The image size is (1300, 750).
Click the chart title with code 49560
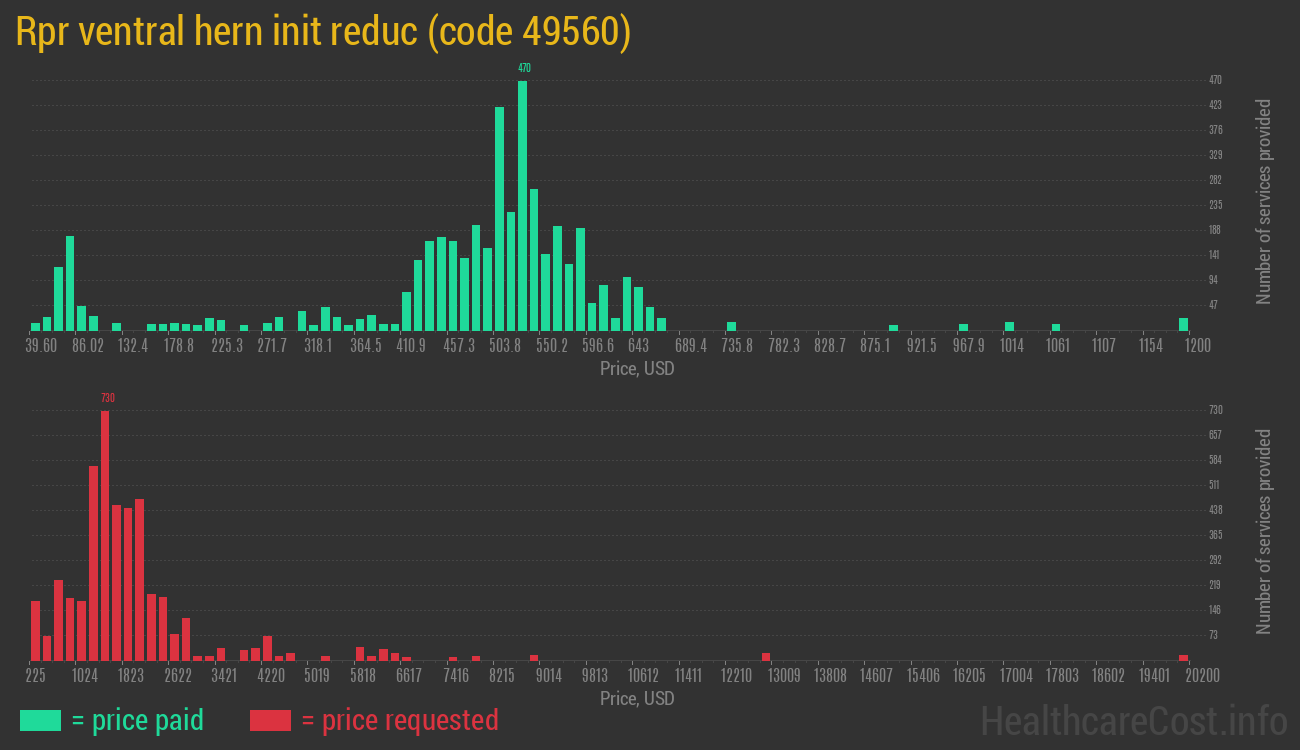[323, 32]
